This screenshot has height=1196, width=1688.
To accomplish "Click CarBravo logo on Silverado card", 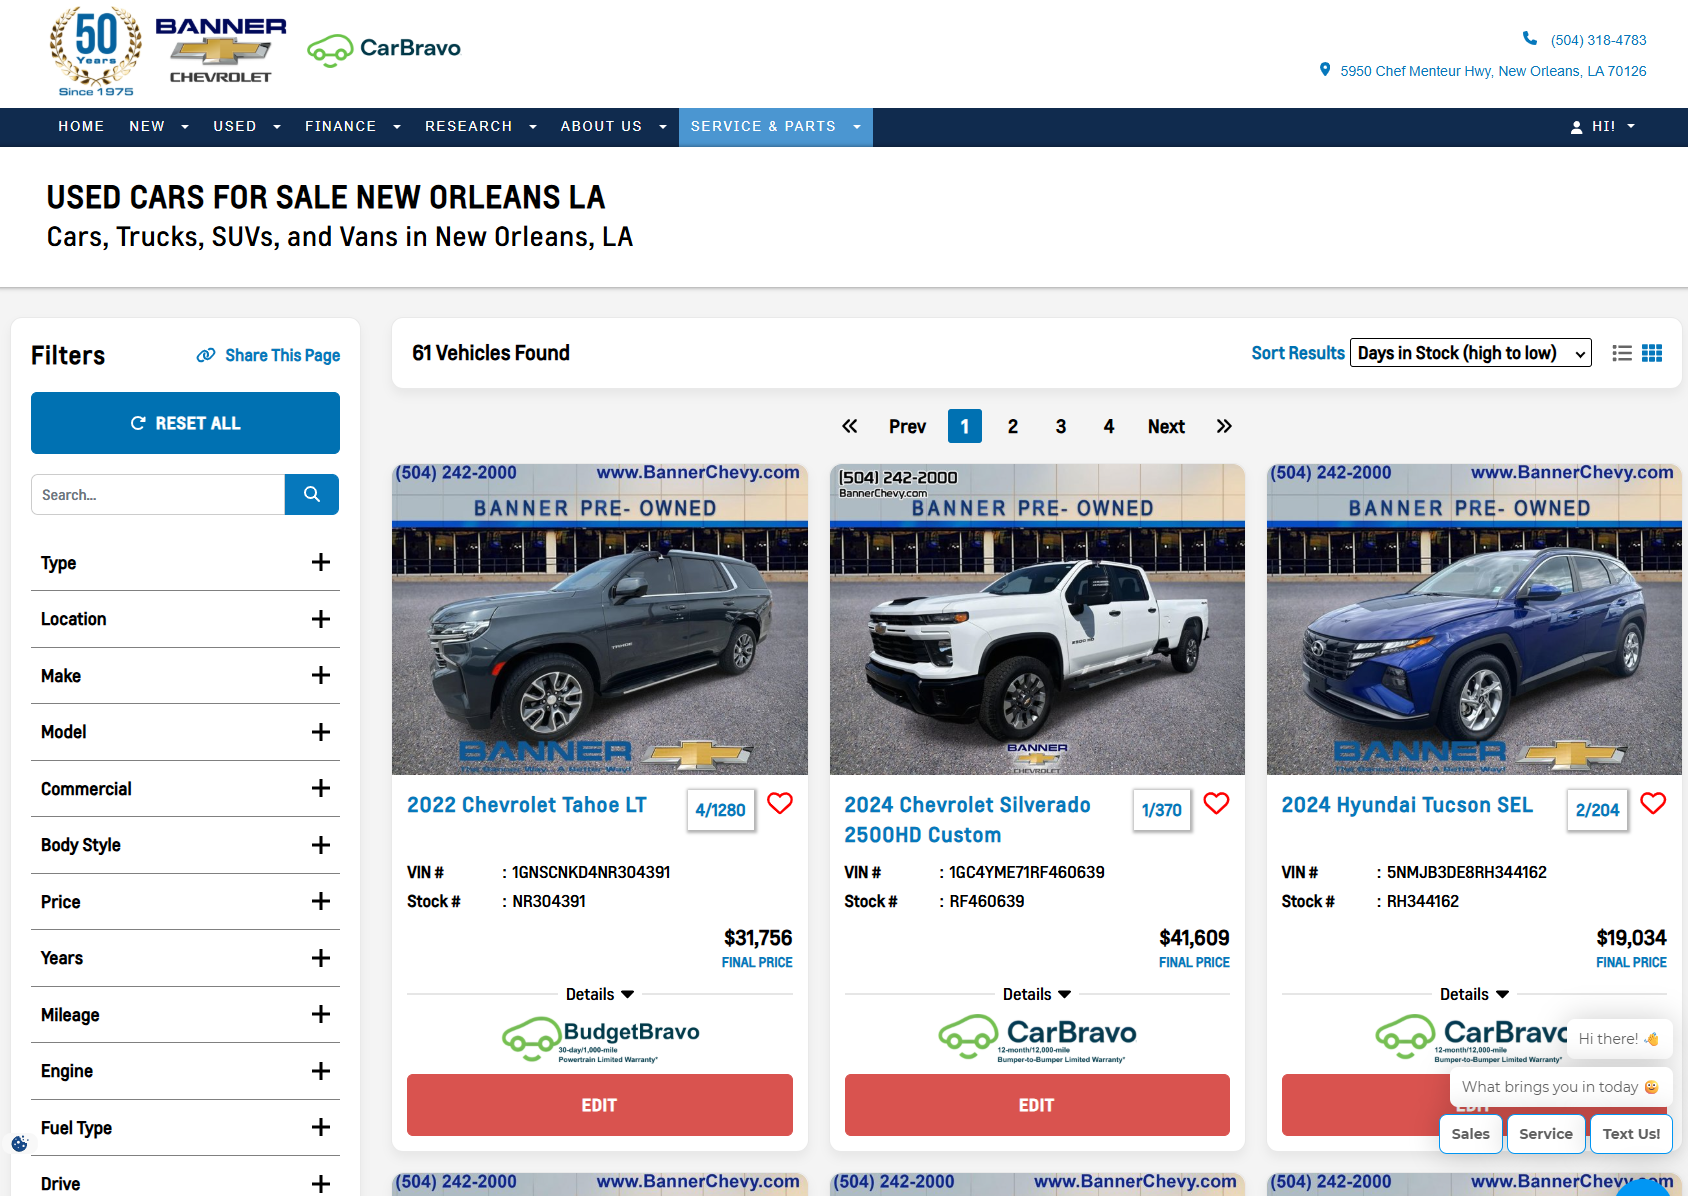I will coord(1037,1040).
